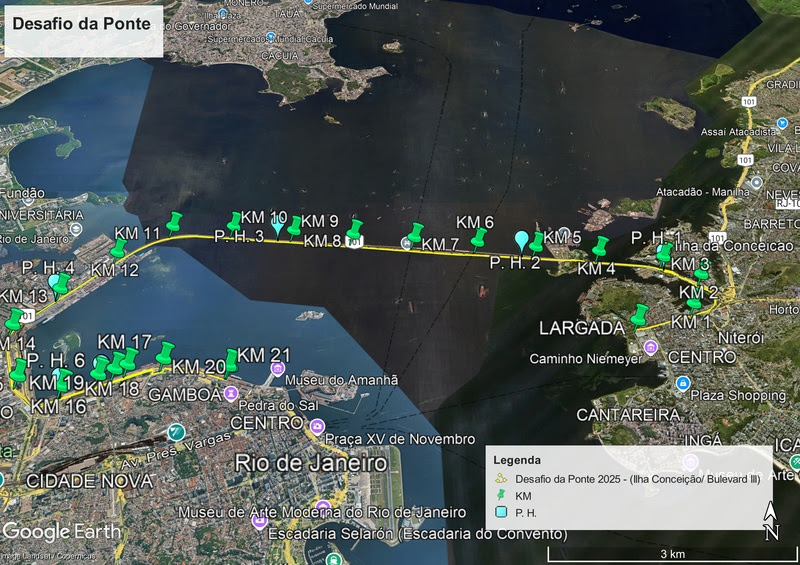Select the P. H. 3 cyan balloon marker
This screenshot has height=565, width=800.
[278, 225]
